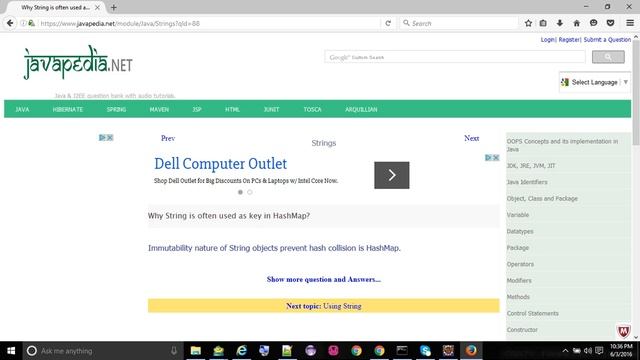Open the JAVA menu item

[22, 109]
